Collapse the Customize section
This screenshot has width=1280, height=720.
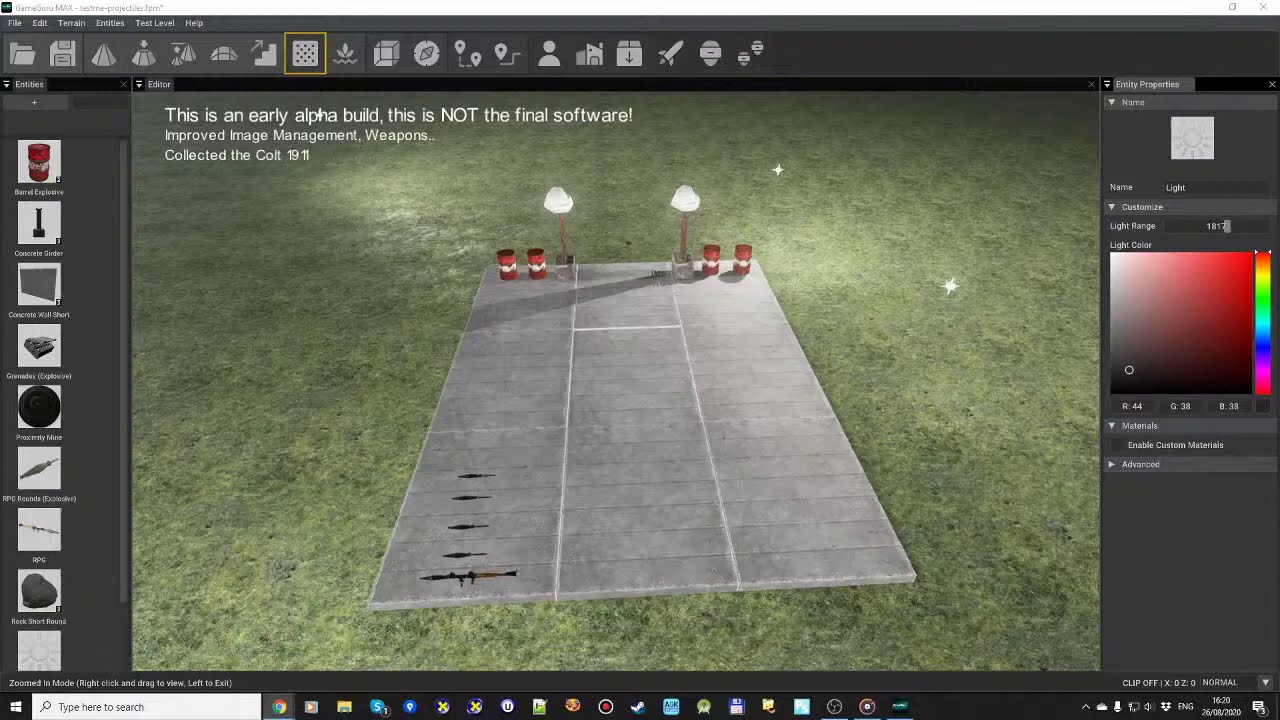click(1111, 207)
